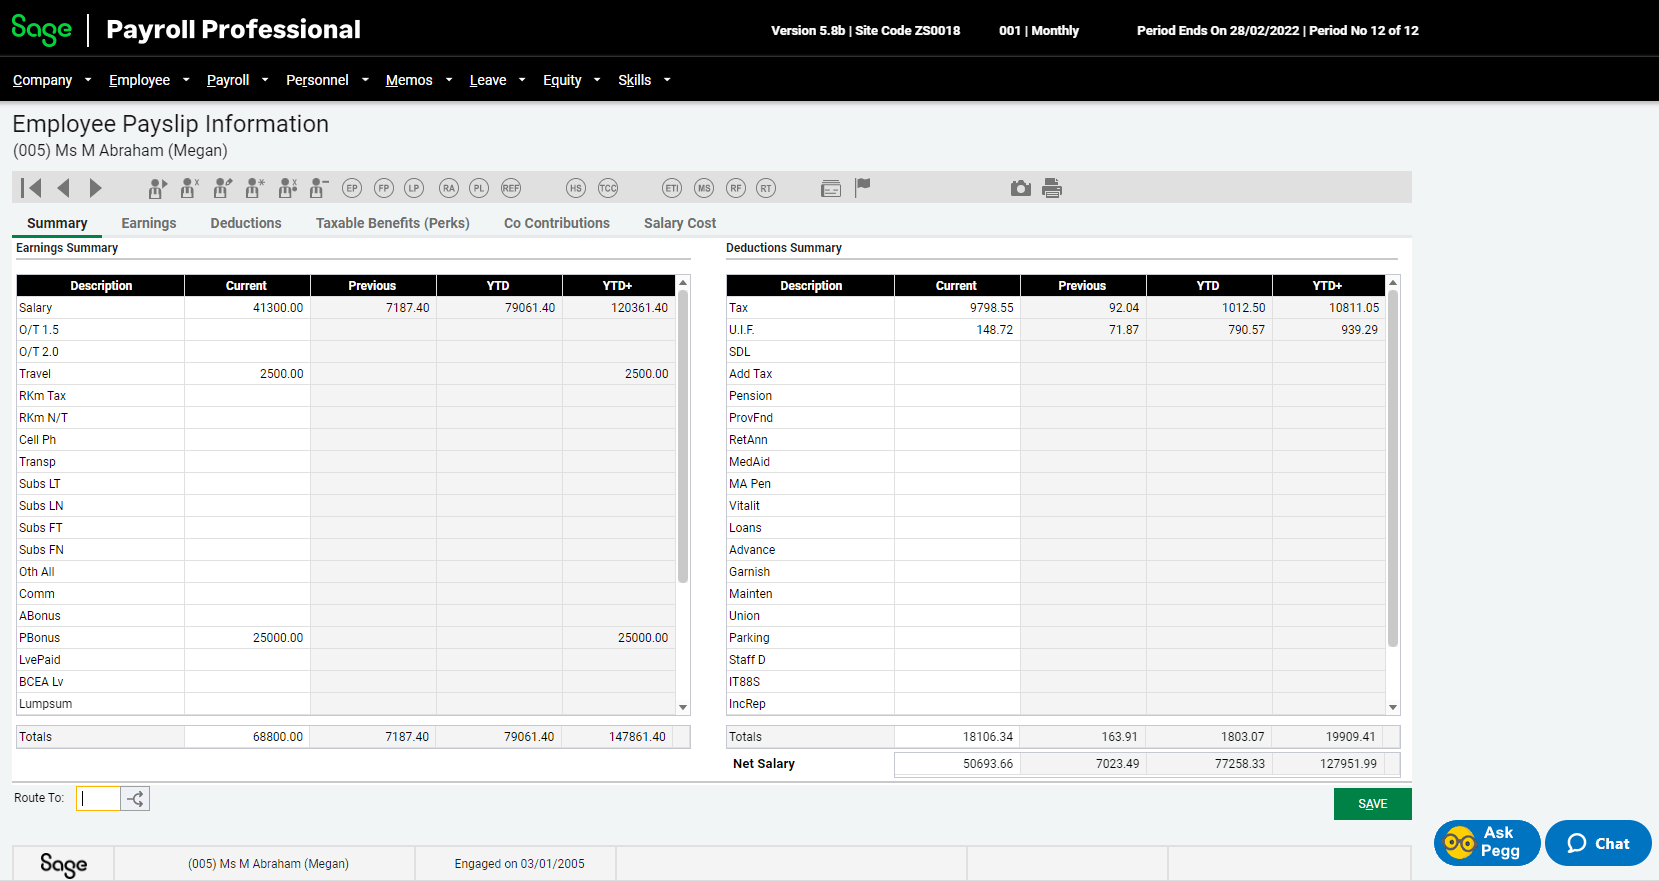Image resolution: width=1659 pixels, height=881 pixels.
Task: Open the EP circle icon
Action: point(352,188)
